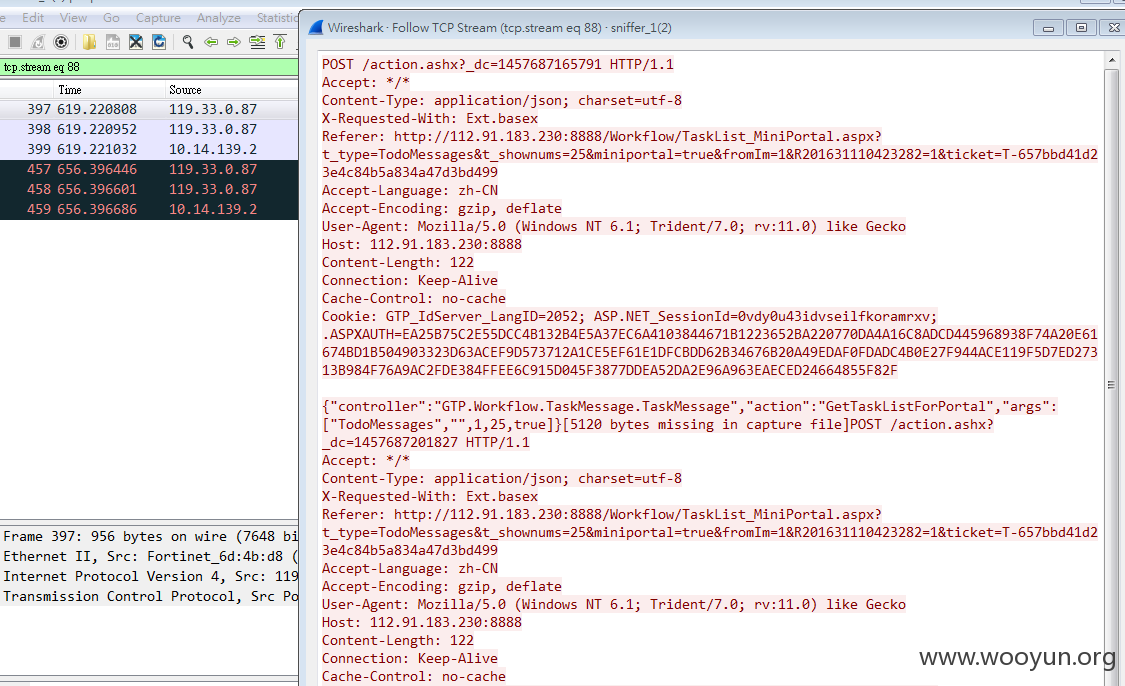Open the Statistics menu
Image resolution: width=1125 pixels, height=686 pixels.
click(277, 18)
